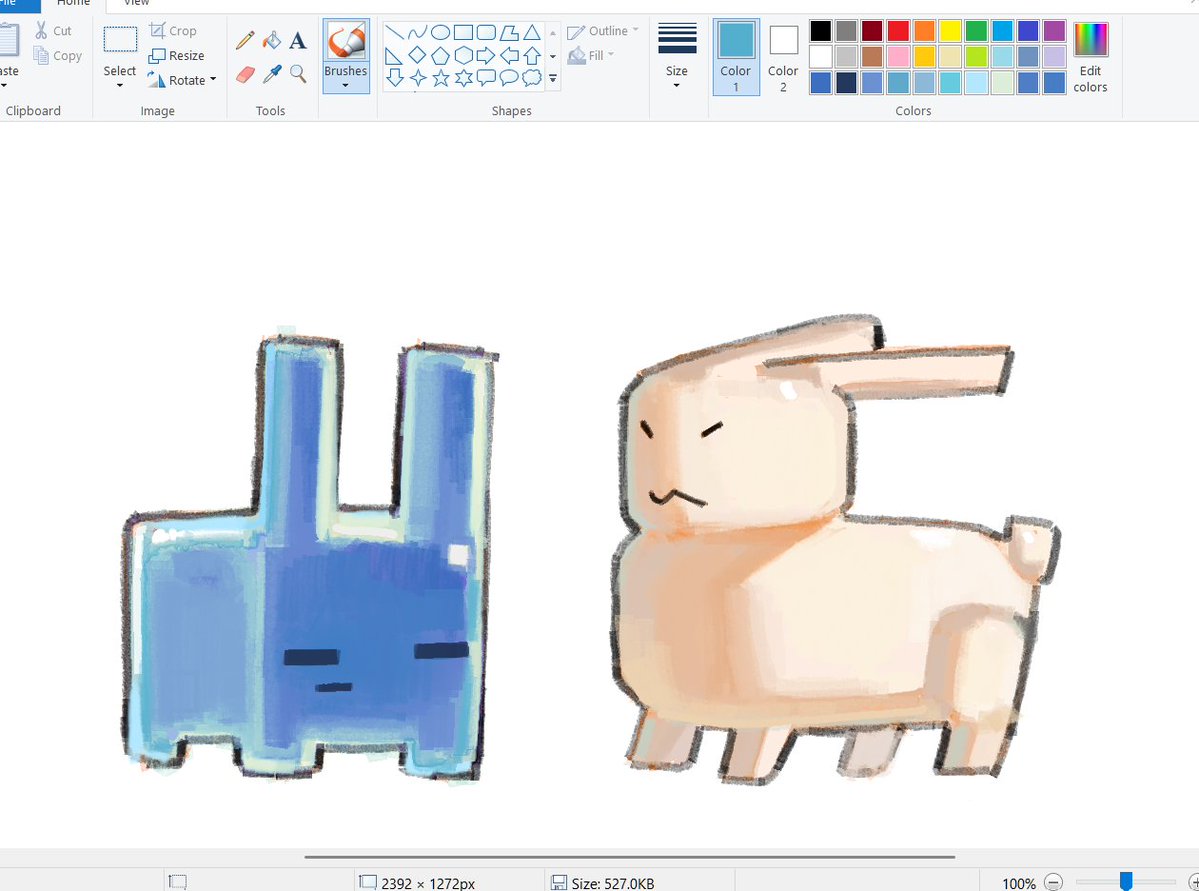Activate the Eraser tool
Image resolution: width=1199 pixels, height=891 pixels.
(x=245, y=74)
